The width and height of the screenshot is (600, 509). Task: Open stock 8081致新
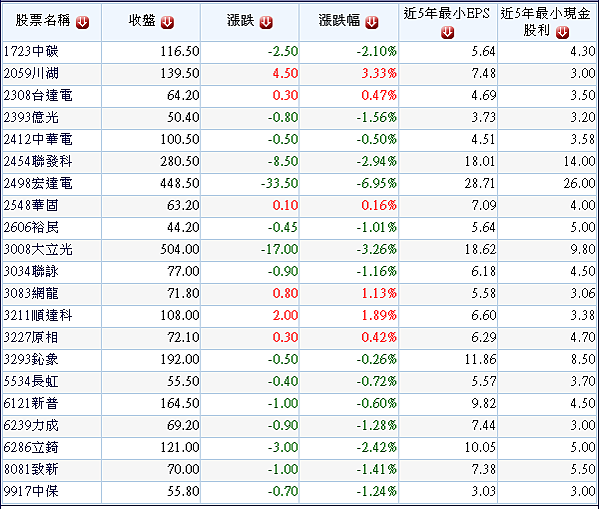[31, 469]
